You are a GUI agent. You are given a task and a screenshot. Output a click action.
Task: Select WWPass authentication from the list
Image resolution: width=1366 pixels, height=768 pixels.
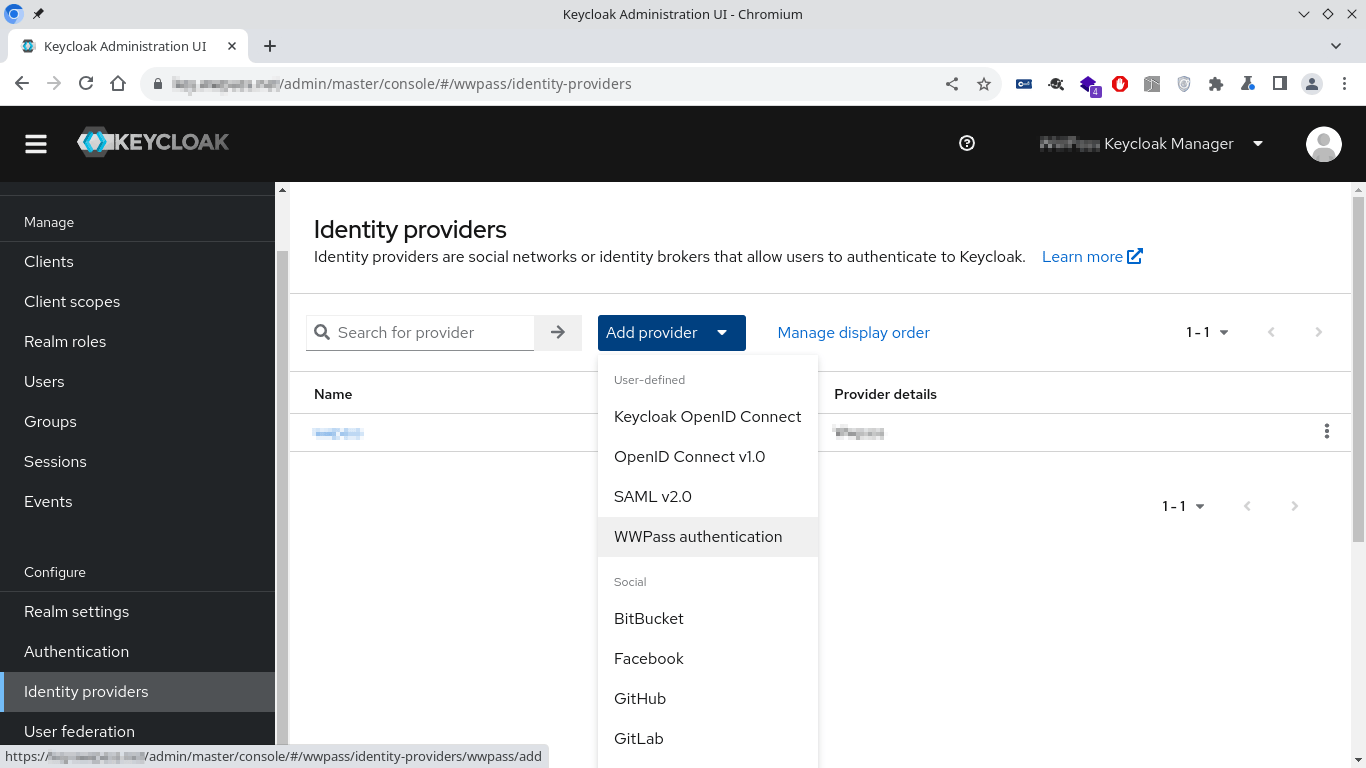[x=698, y=537]
